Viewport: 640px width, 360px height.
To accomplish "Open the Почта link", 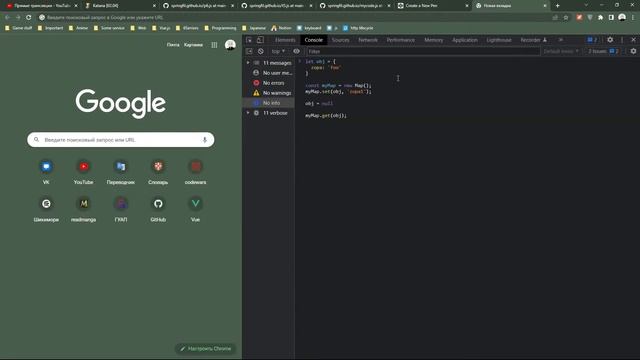I will (173, 45).
